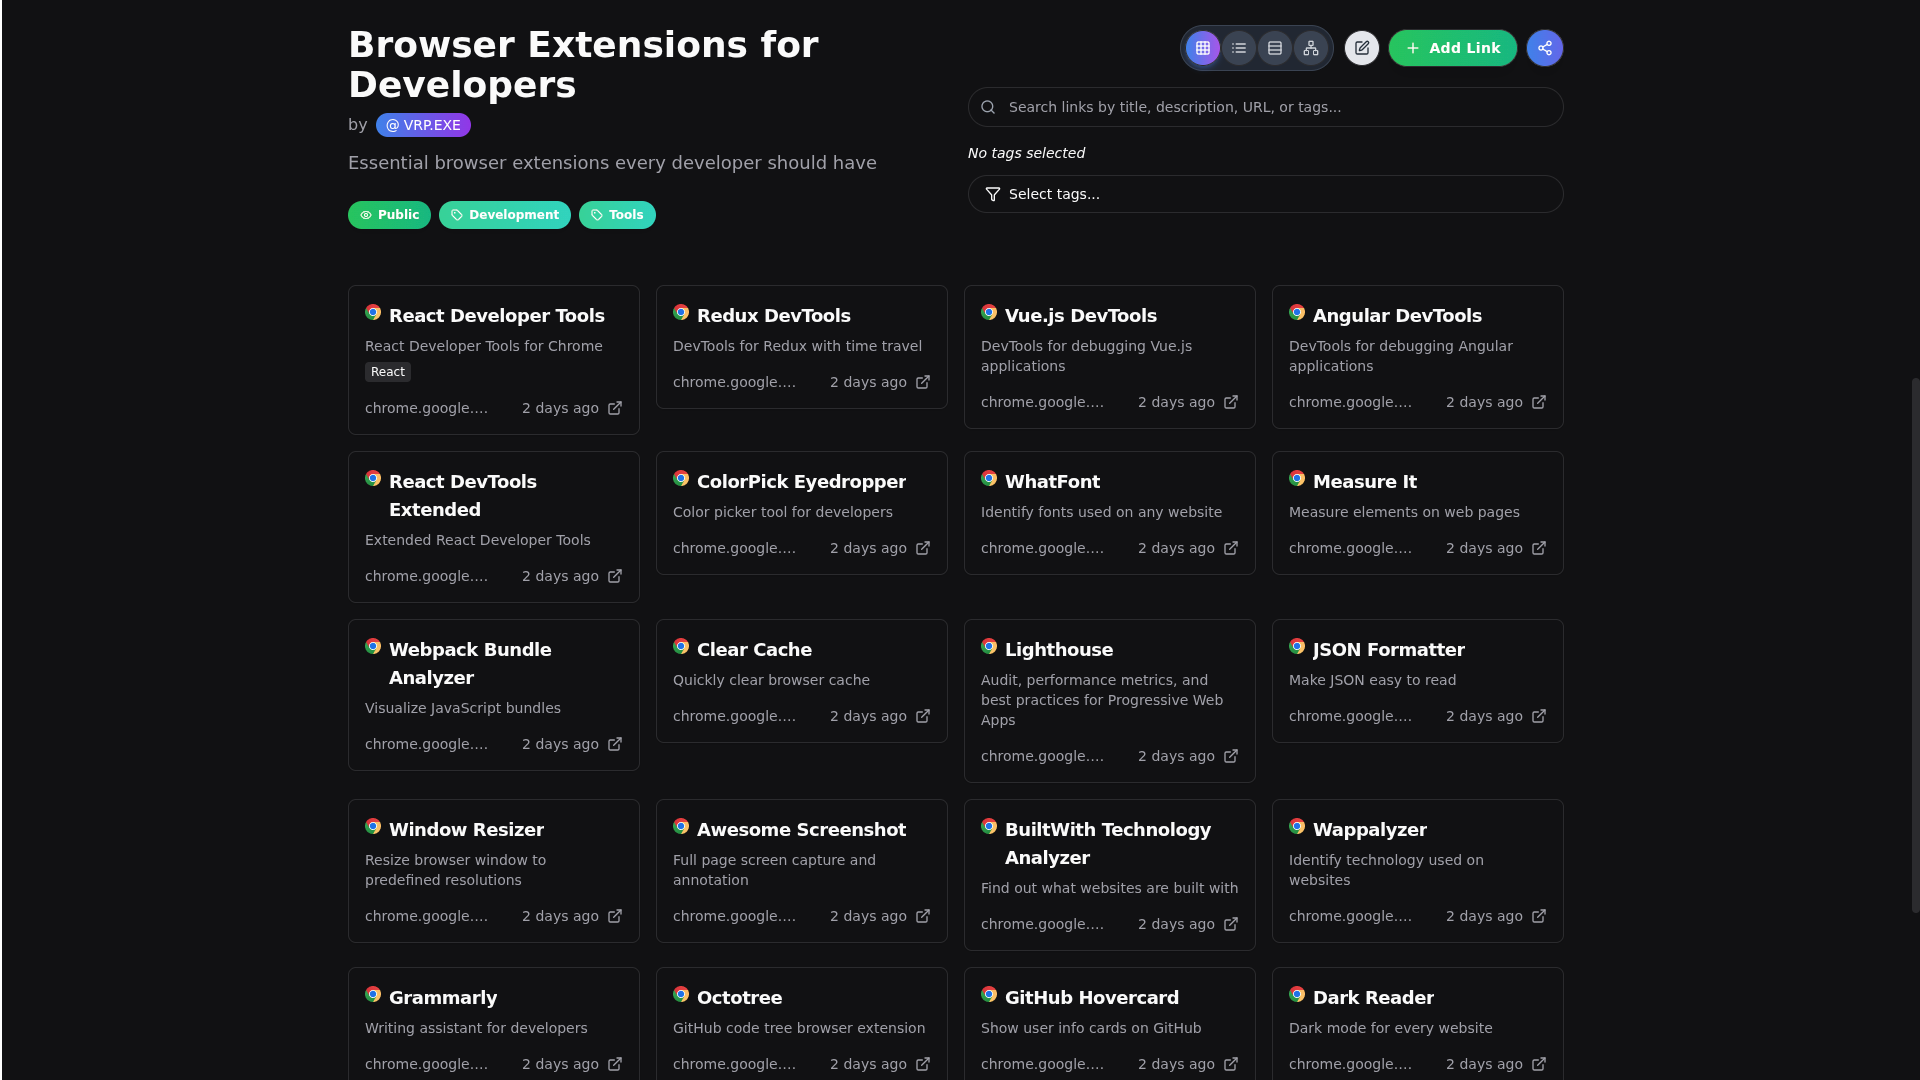The width and height of the screenshot is (1920, 1080).
Task: Click 'Find out what websites are built with'
Action: (x=1109, y=888)
